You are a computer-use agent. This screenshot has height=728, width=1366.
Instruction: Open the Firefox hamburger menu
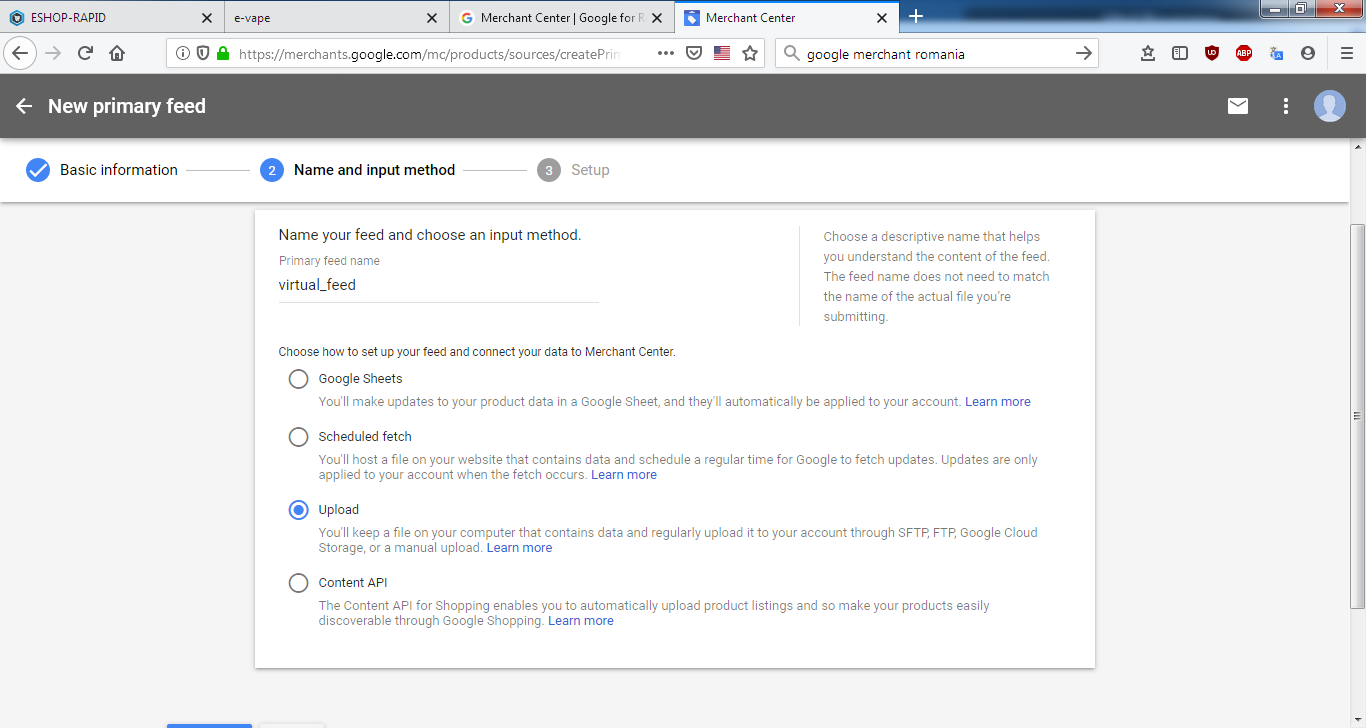pyautogui.click(x=1346, y=54)
